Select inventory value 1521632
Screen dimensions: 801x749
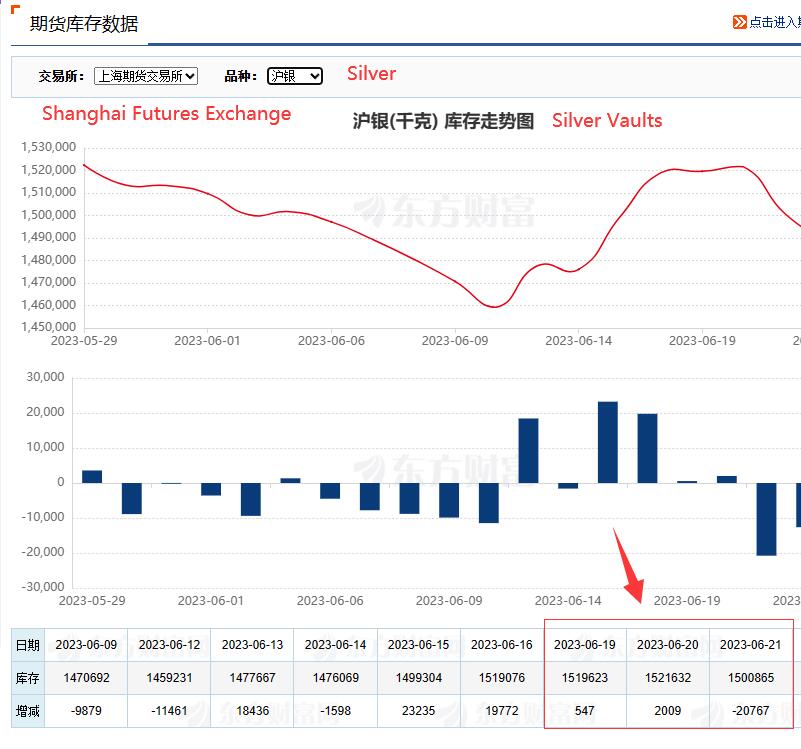tap(668, 678)
